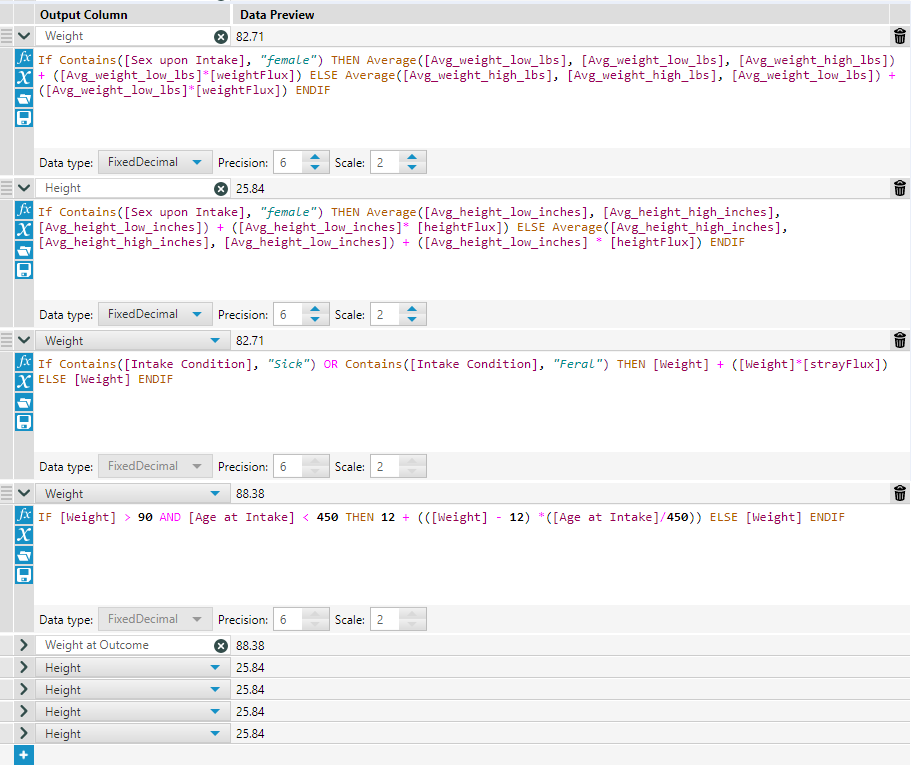Open Data type dropdown for expanded Height
The width and height of the screenshot is (911, 766).
point(155,314)
